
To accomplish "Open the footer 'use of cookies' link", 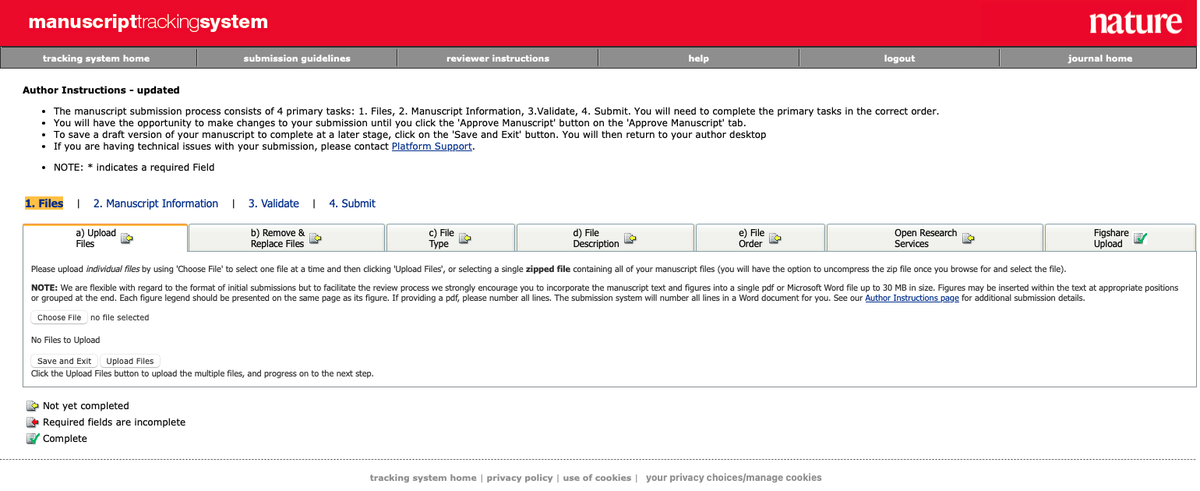I will click(597, 478).
